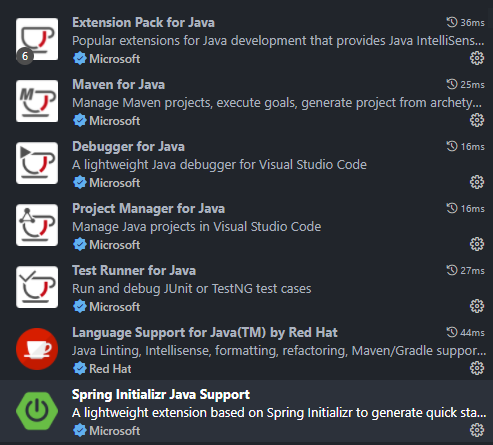493x445 pixels.
Task: Click the Red Hat publisher name
Action: coord(110,369)
